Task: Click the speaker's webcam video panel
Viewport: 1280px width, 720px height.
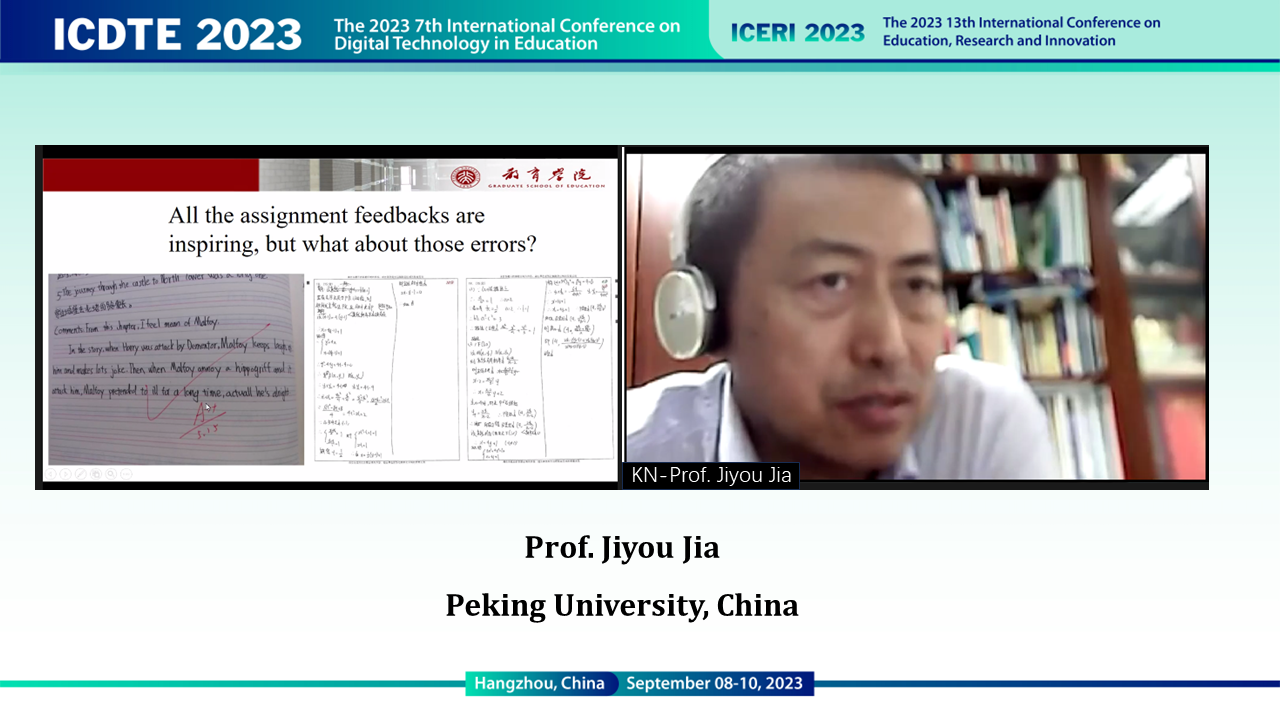Action: (916, 315)
